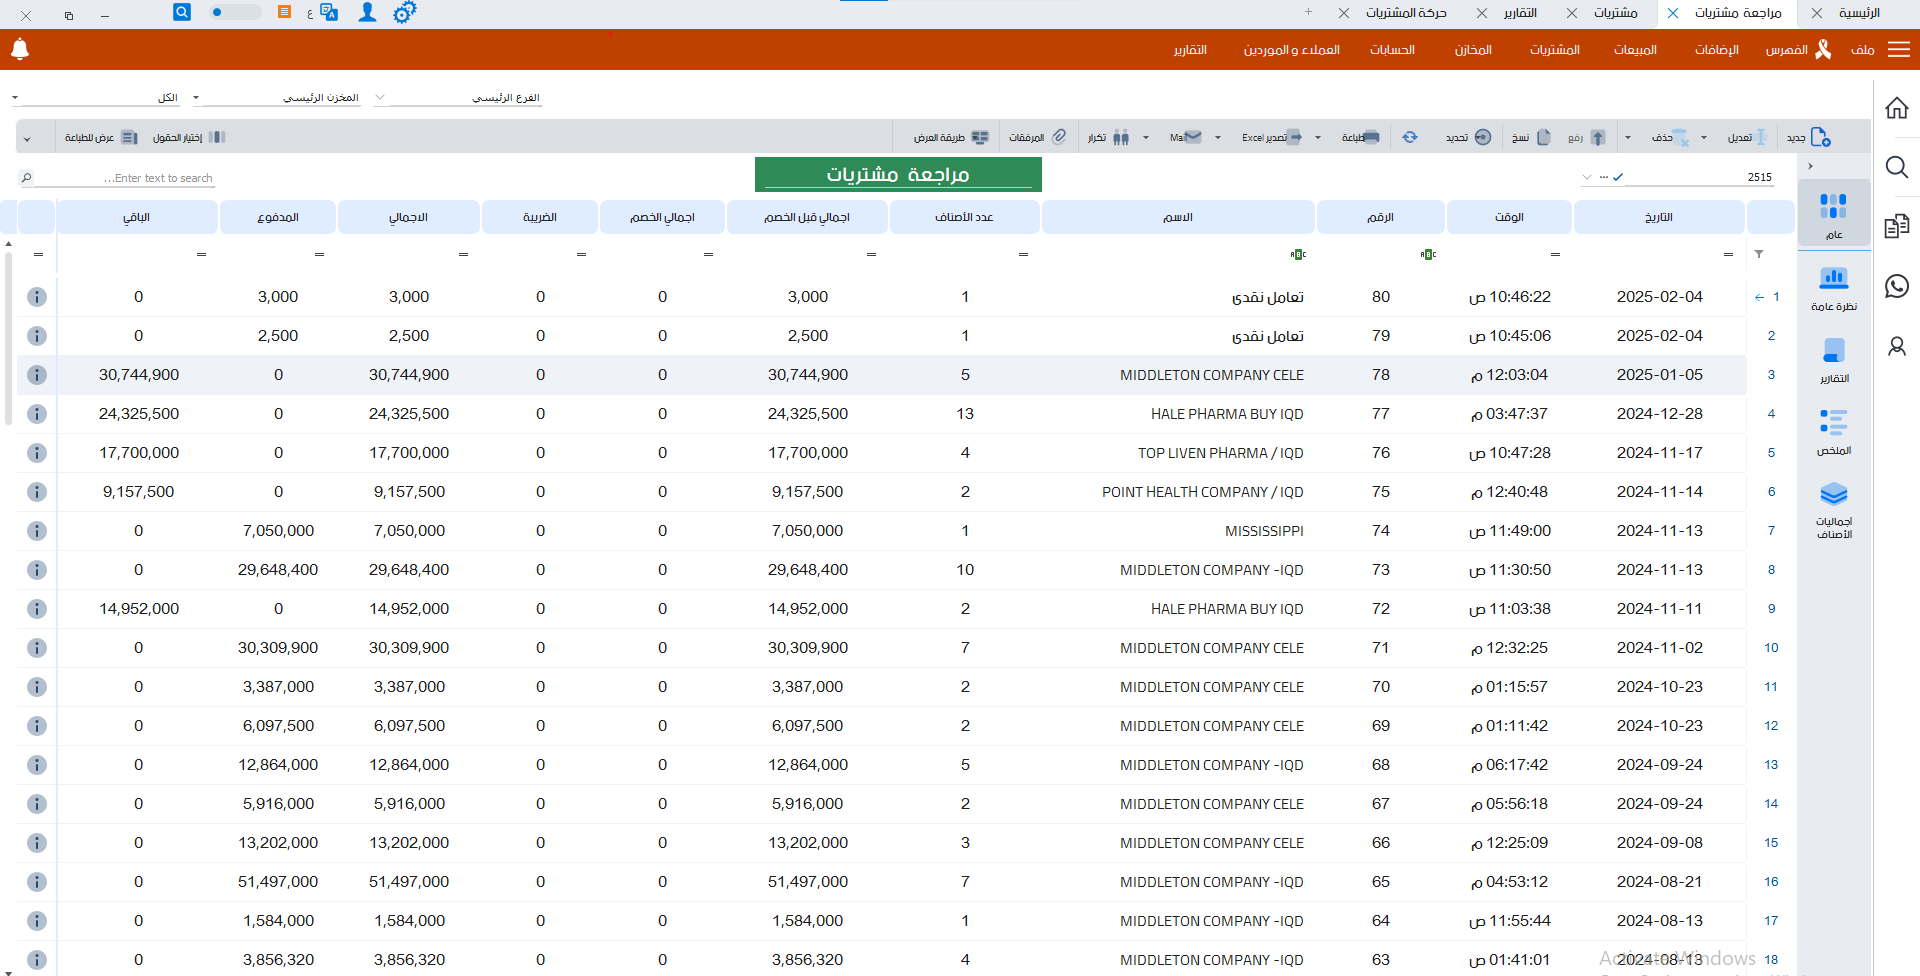Click the طباعة print button

1360,137
